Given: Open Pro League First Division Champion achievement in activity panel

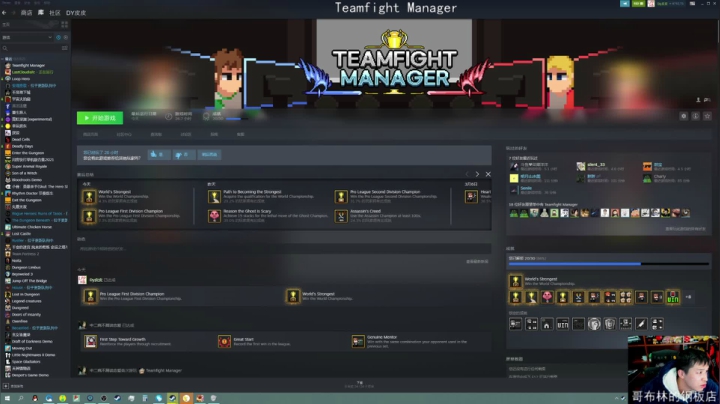Looking at the screenshot, I should 130,216.
